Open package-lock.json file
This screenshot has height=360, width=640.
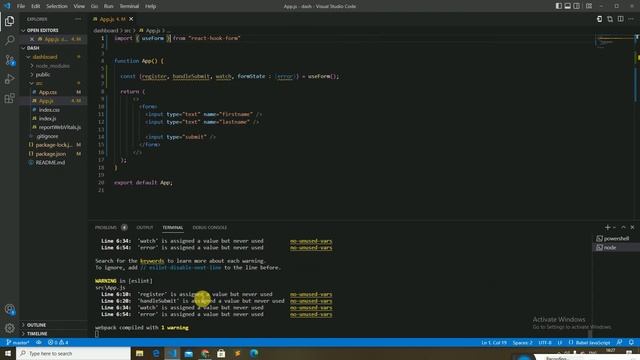(53, 145)
